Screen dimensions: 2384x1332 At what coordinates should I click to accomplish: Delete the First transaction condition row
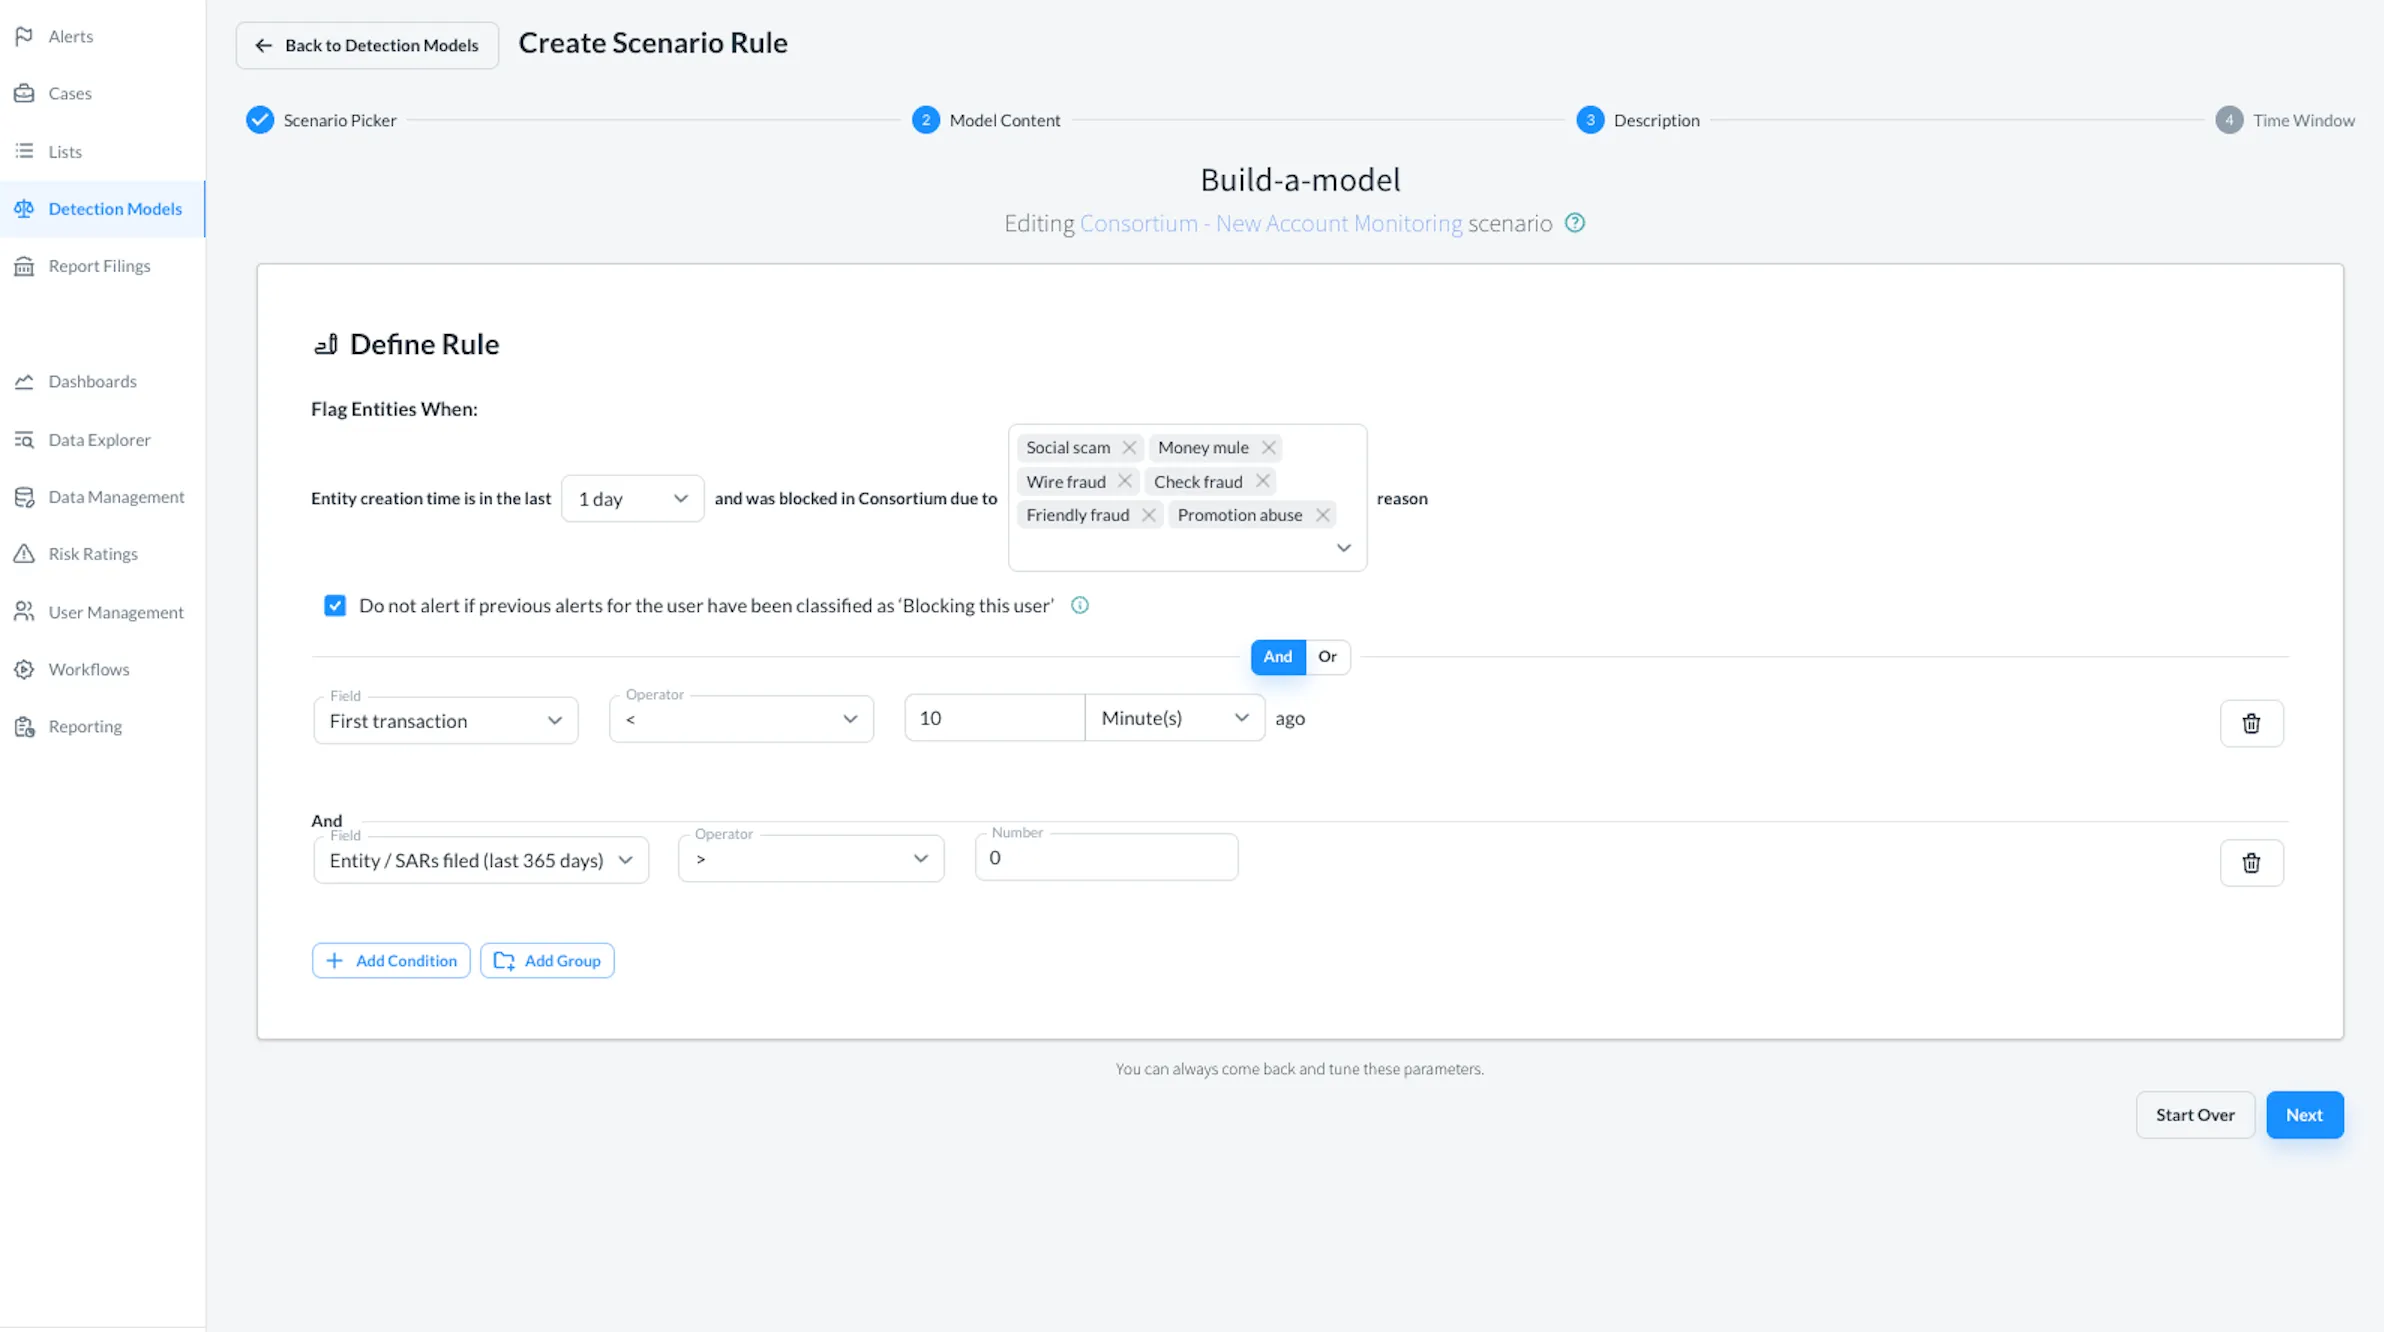coord(2251,723)
